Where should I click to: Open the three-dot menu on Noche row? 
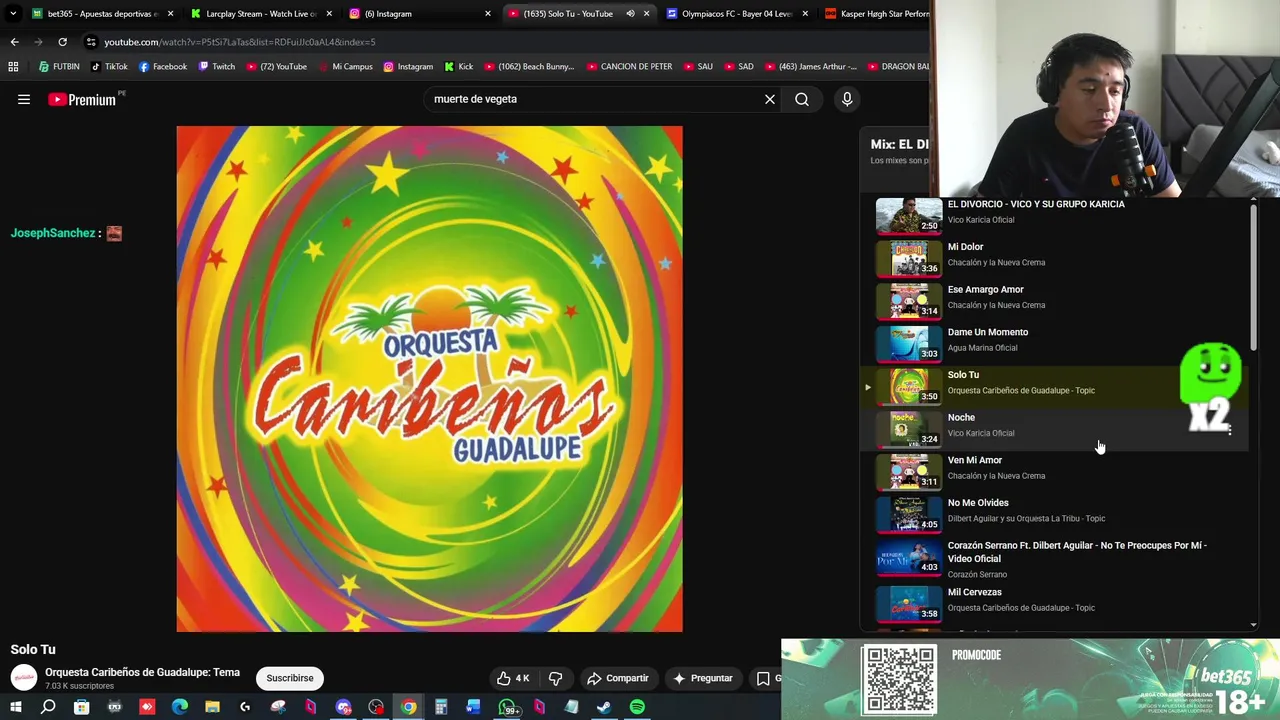(1230, 430)
